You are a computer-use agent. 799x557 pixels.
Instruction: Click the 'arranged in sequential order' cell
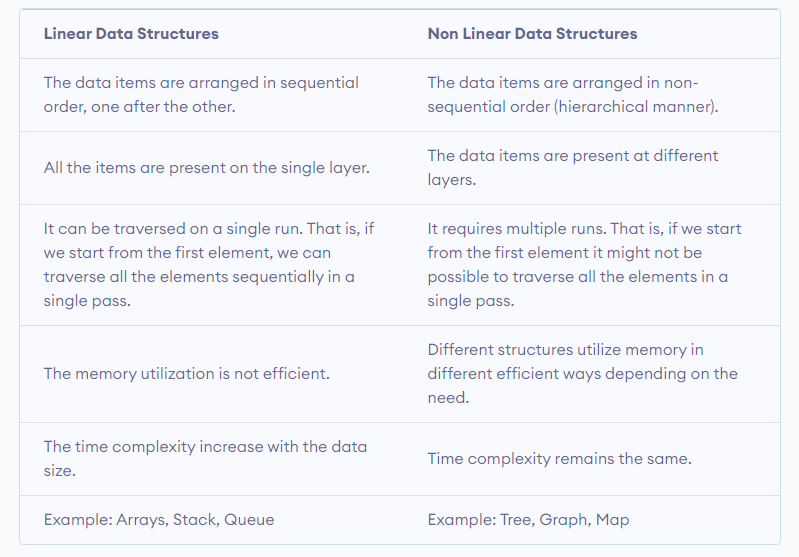pyautogui.click(x=201, y=94)
